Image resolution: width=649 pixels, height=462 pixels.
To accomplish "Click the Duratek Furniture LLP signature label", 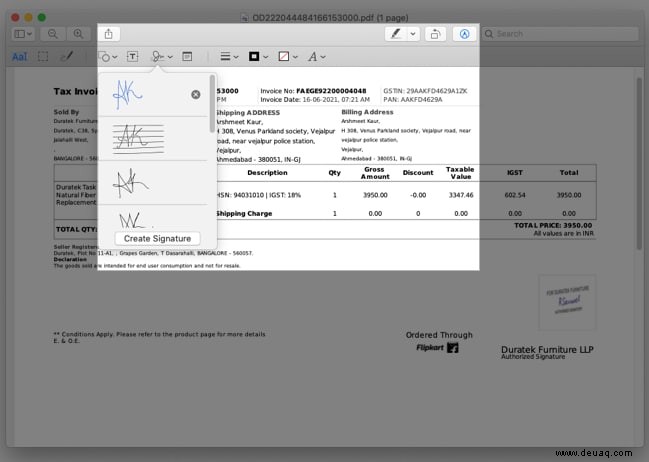I will [547, 350].
